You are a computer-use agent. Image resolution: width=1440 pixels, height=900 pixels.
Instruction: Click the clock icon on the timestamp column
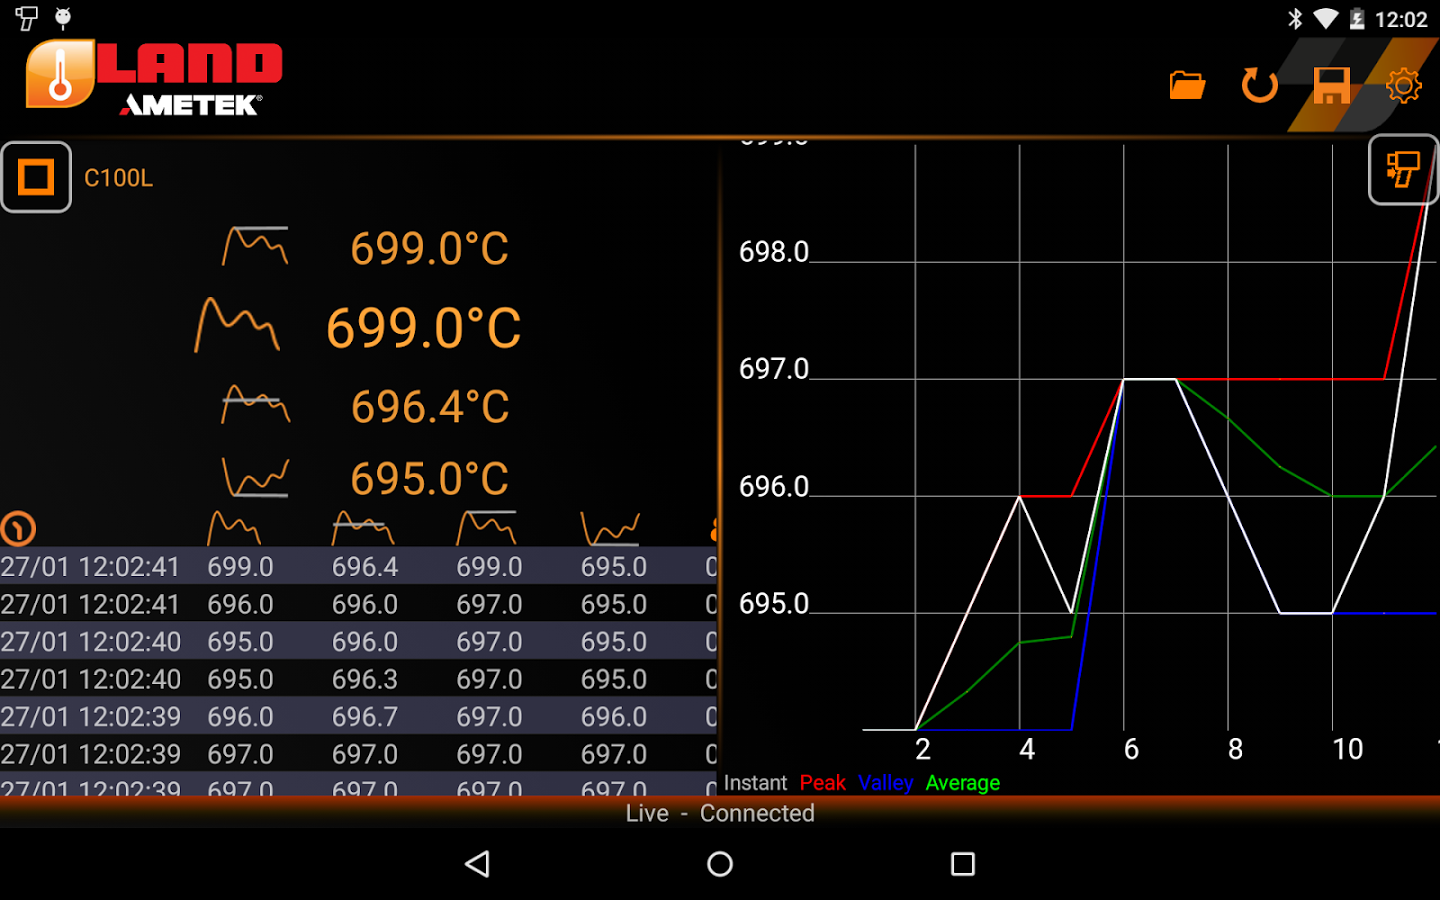tap(17, 528)
